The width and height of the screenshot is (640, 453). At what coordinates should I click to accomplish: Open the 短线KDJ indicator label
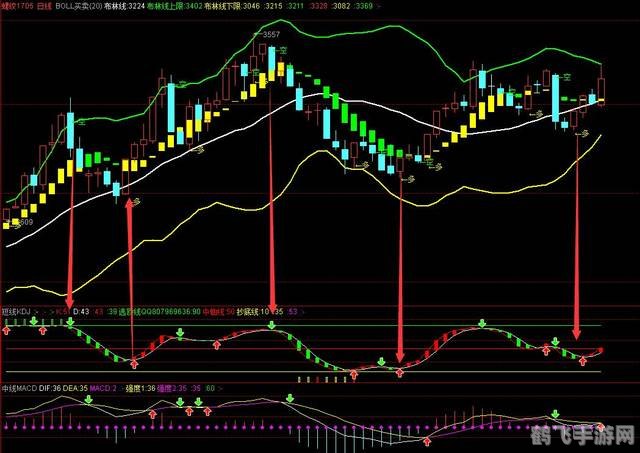(x=18, y=311)
